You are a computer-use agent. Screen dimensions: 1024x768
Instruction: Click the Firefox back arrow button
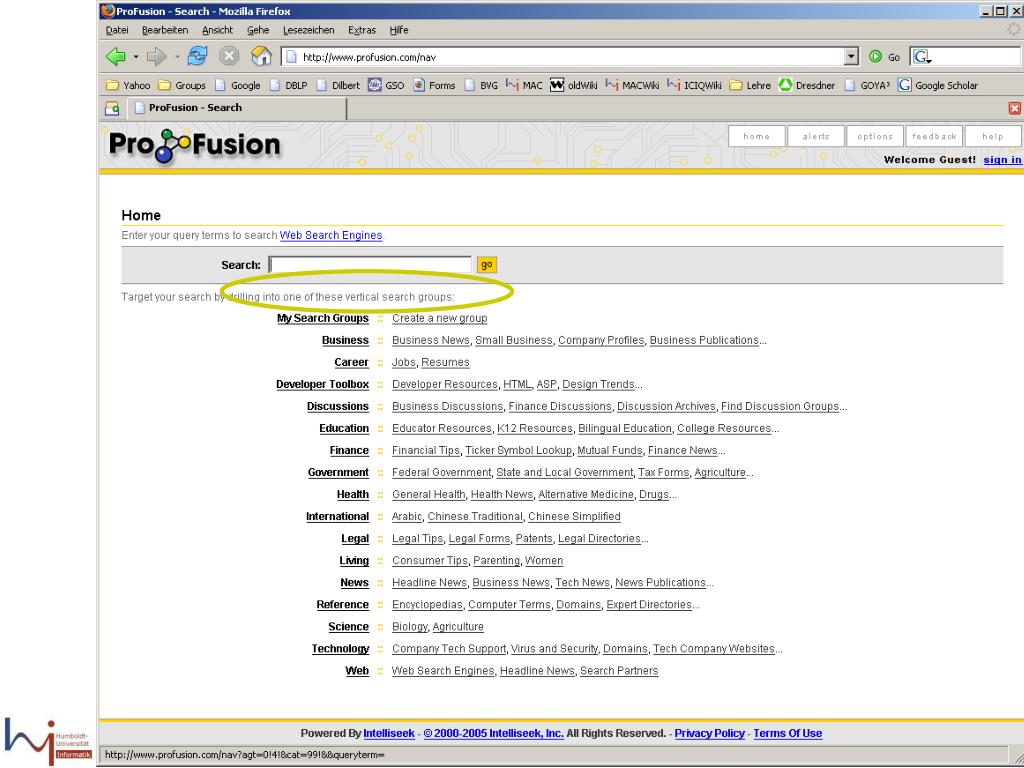[116, 56]
